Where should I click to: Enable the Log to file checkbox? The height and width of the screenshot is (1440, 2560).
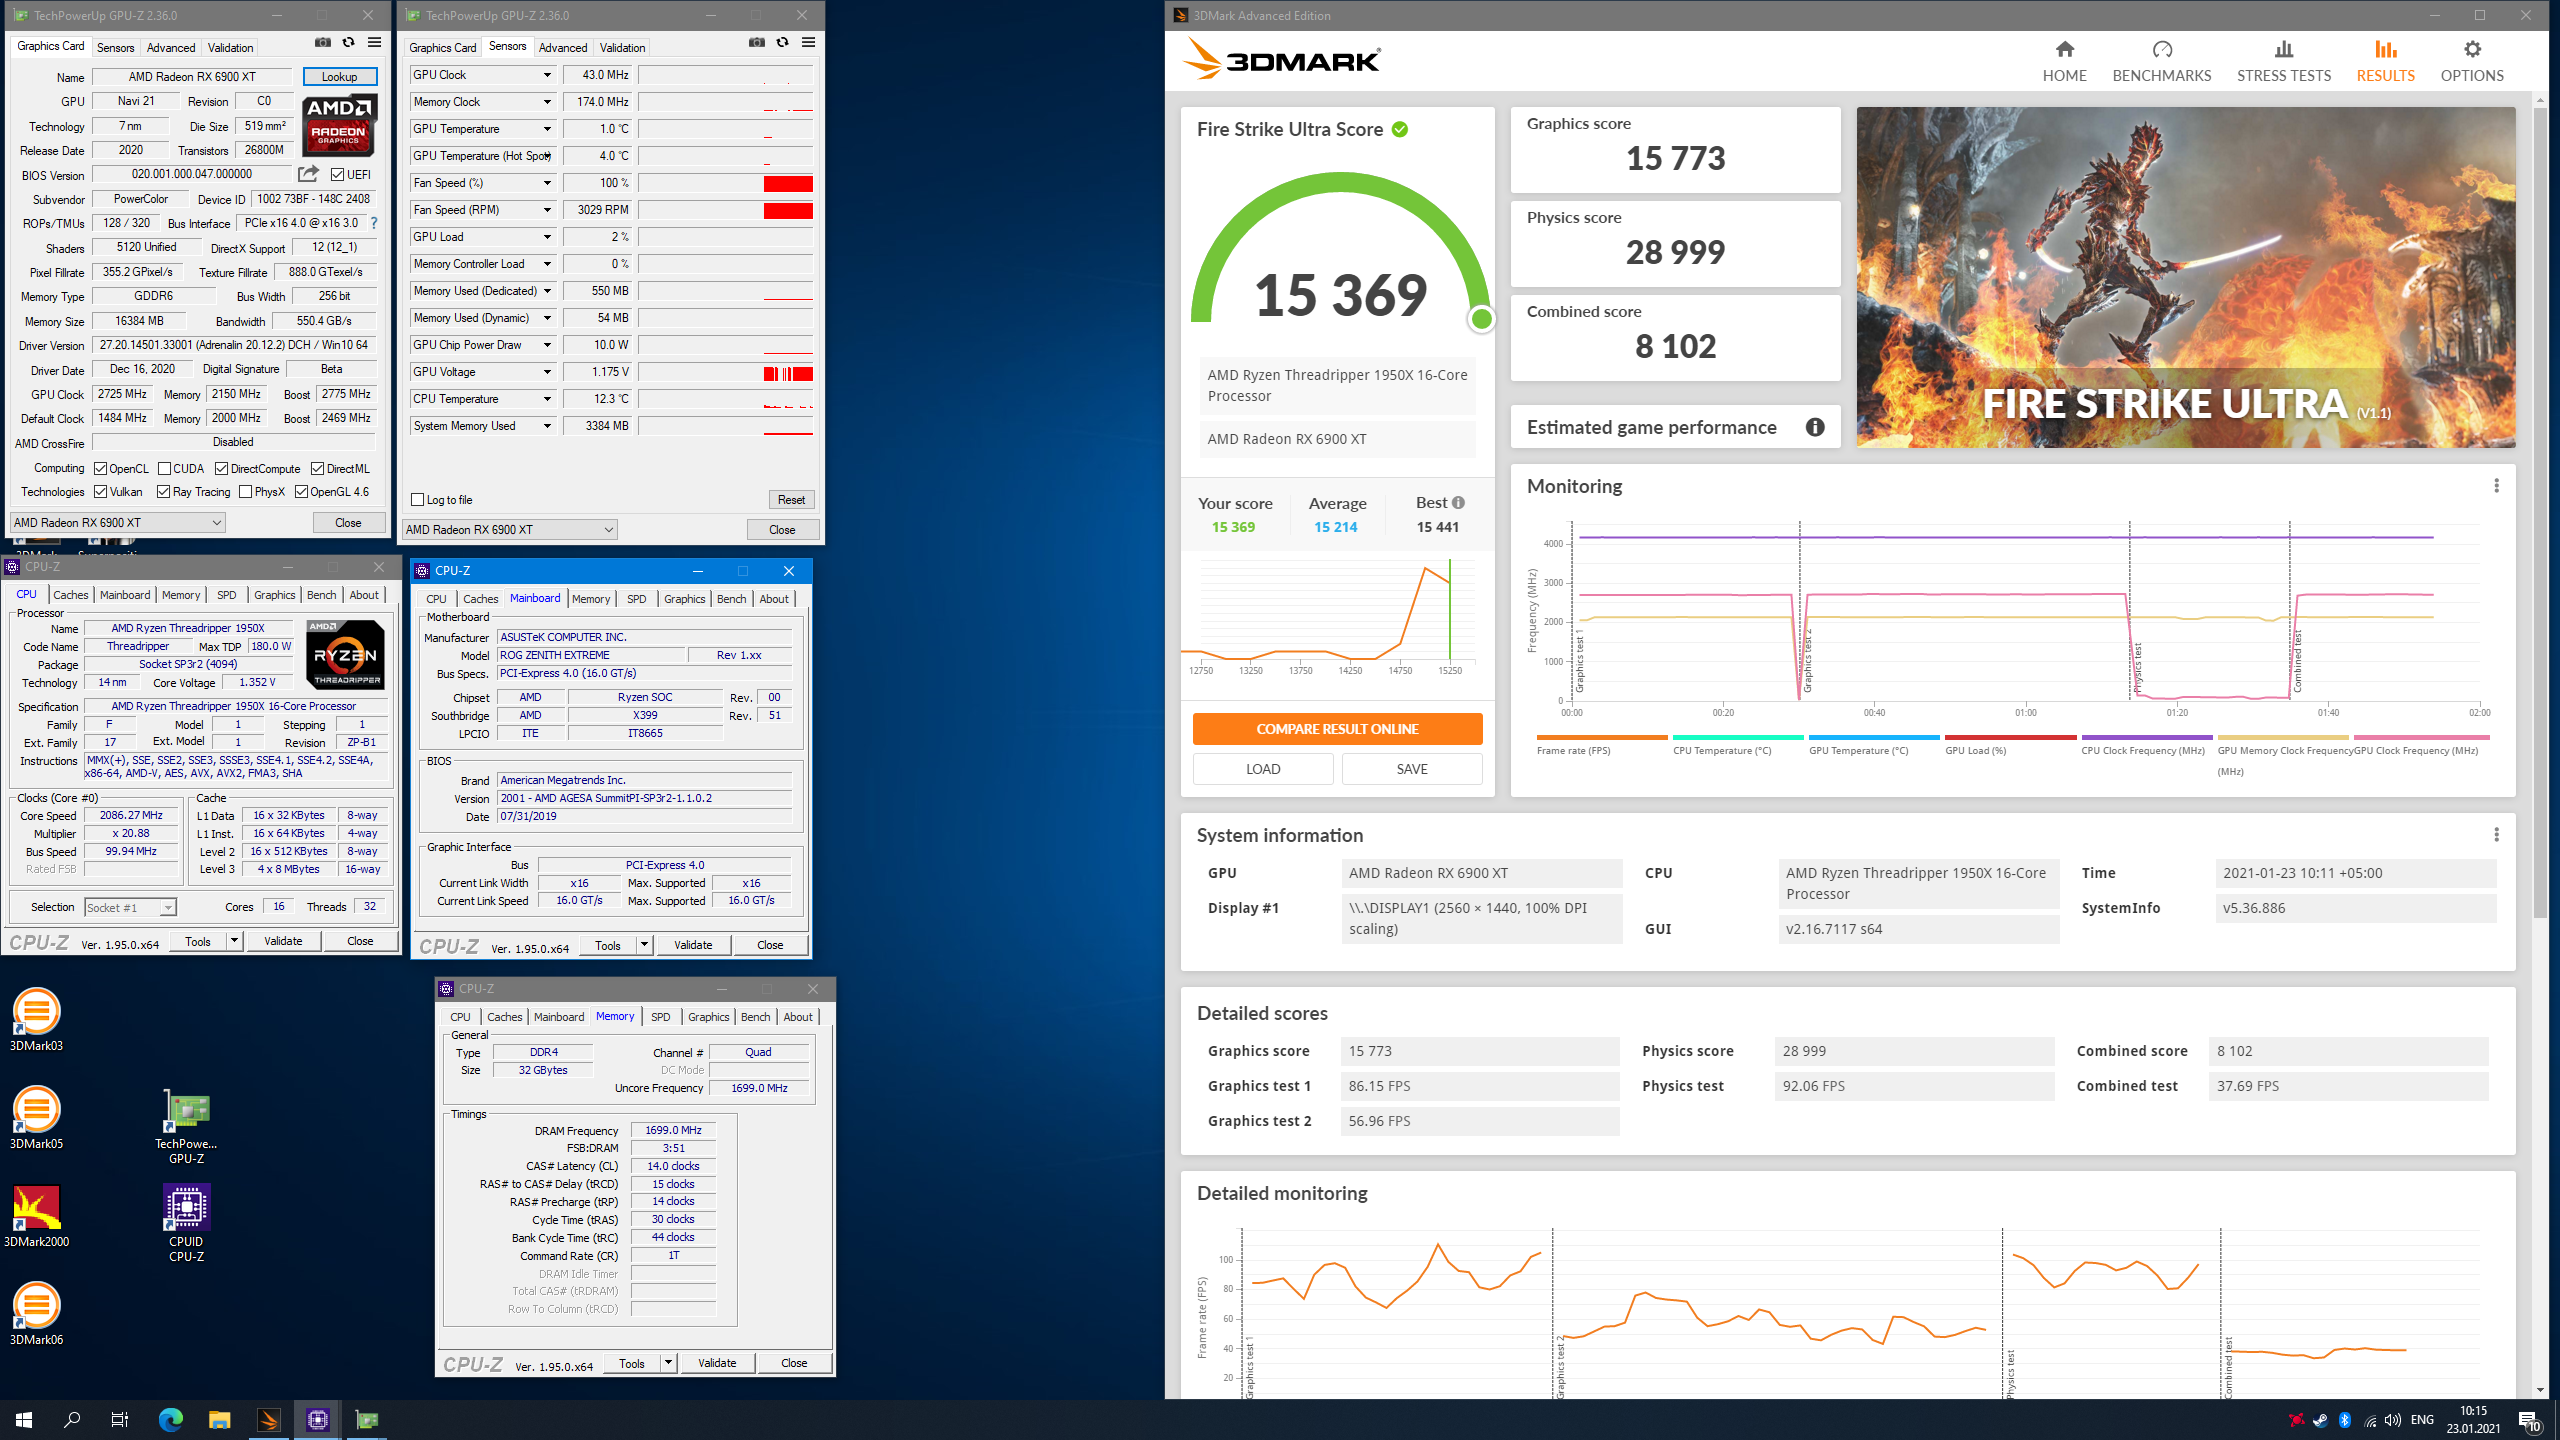point(418,500)
